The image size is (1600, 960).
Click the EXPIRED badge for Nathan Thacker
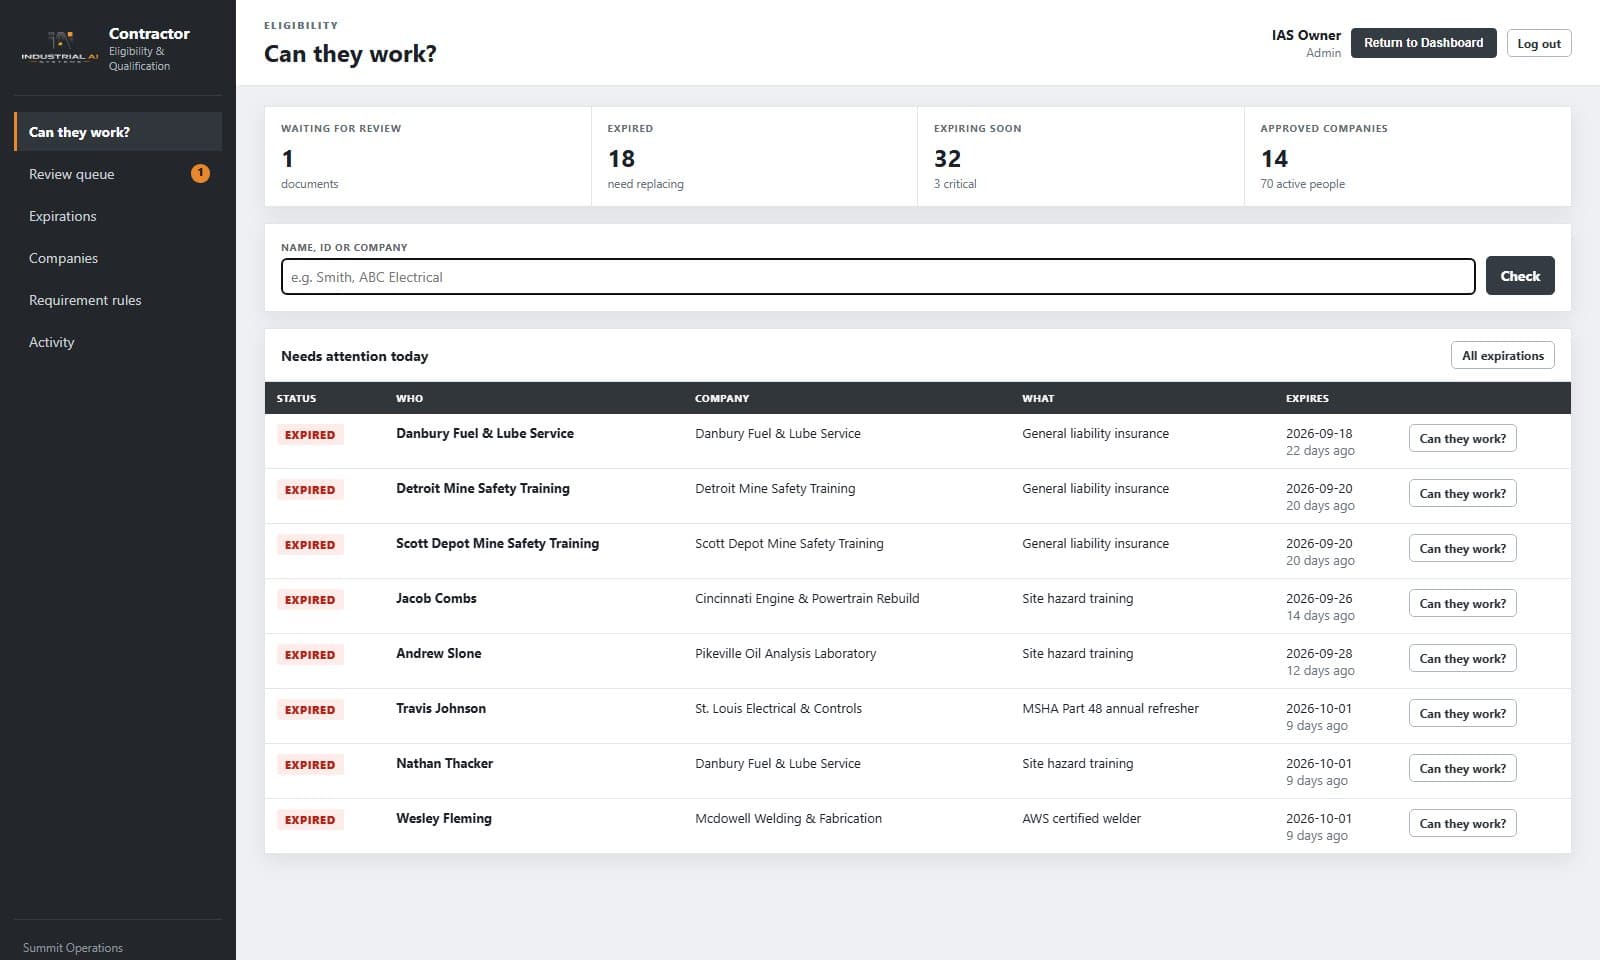click(x=310, y=765)
